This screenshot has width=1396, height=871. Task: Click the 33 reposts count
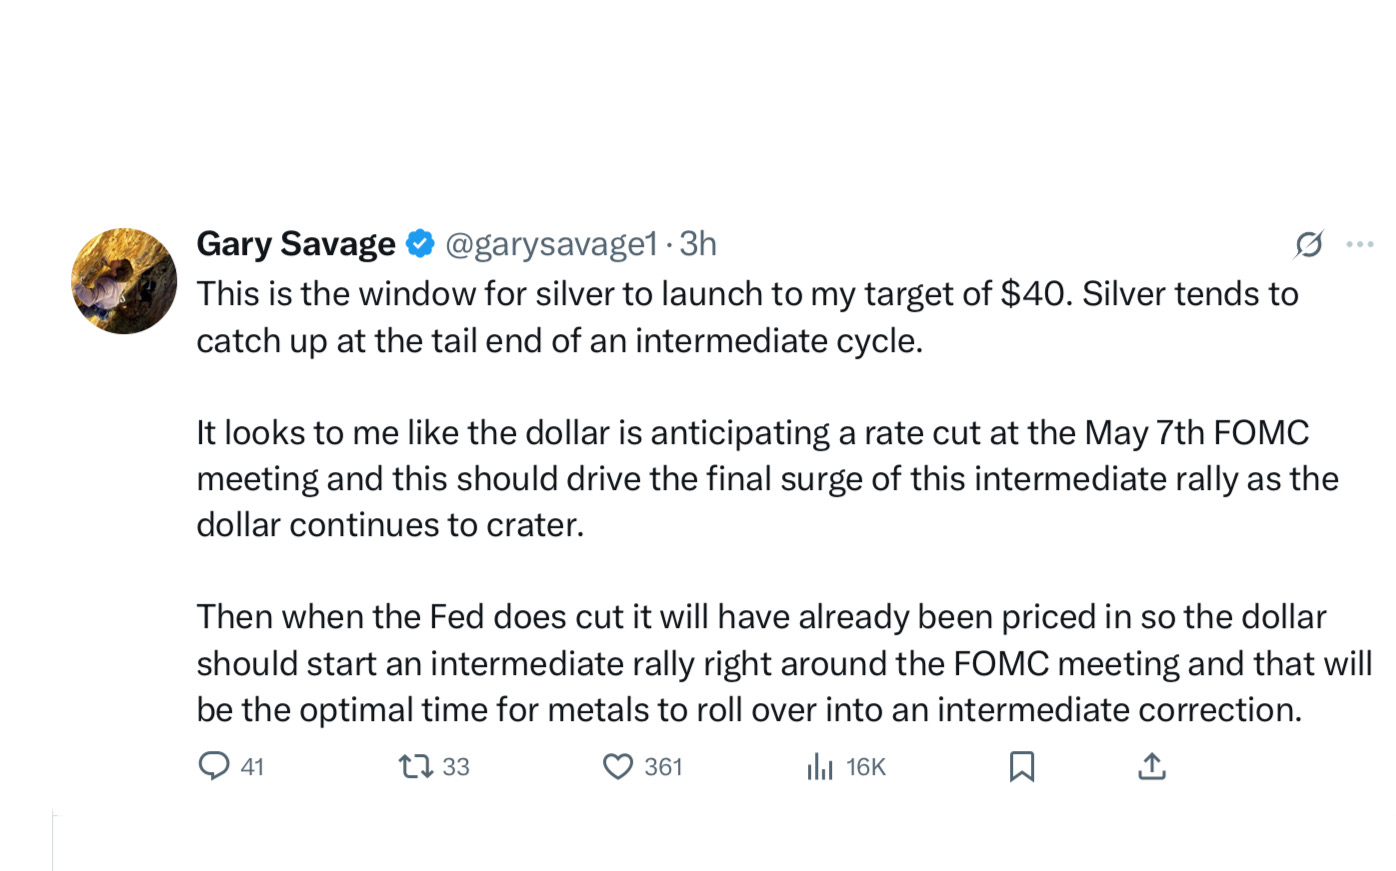pyautogui.click(x=456, y=767)
